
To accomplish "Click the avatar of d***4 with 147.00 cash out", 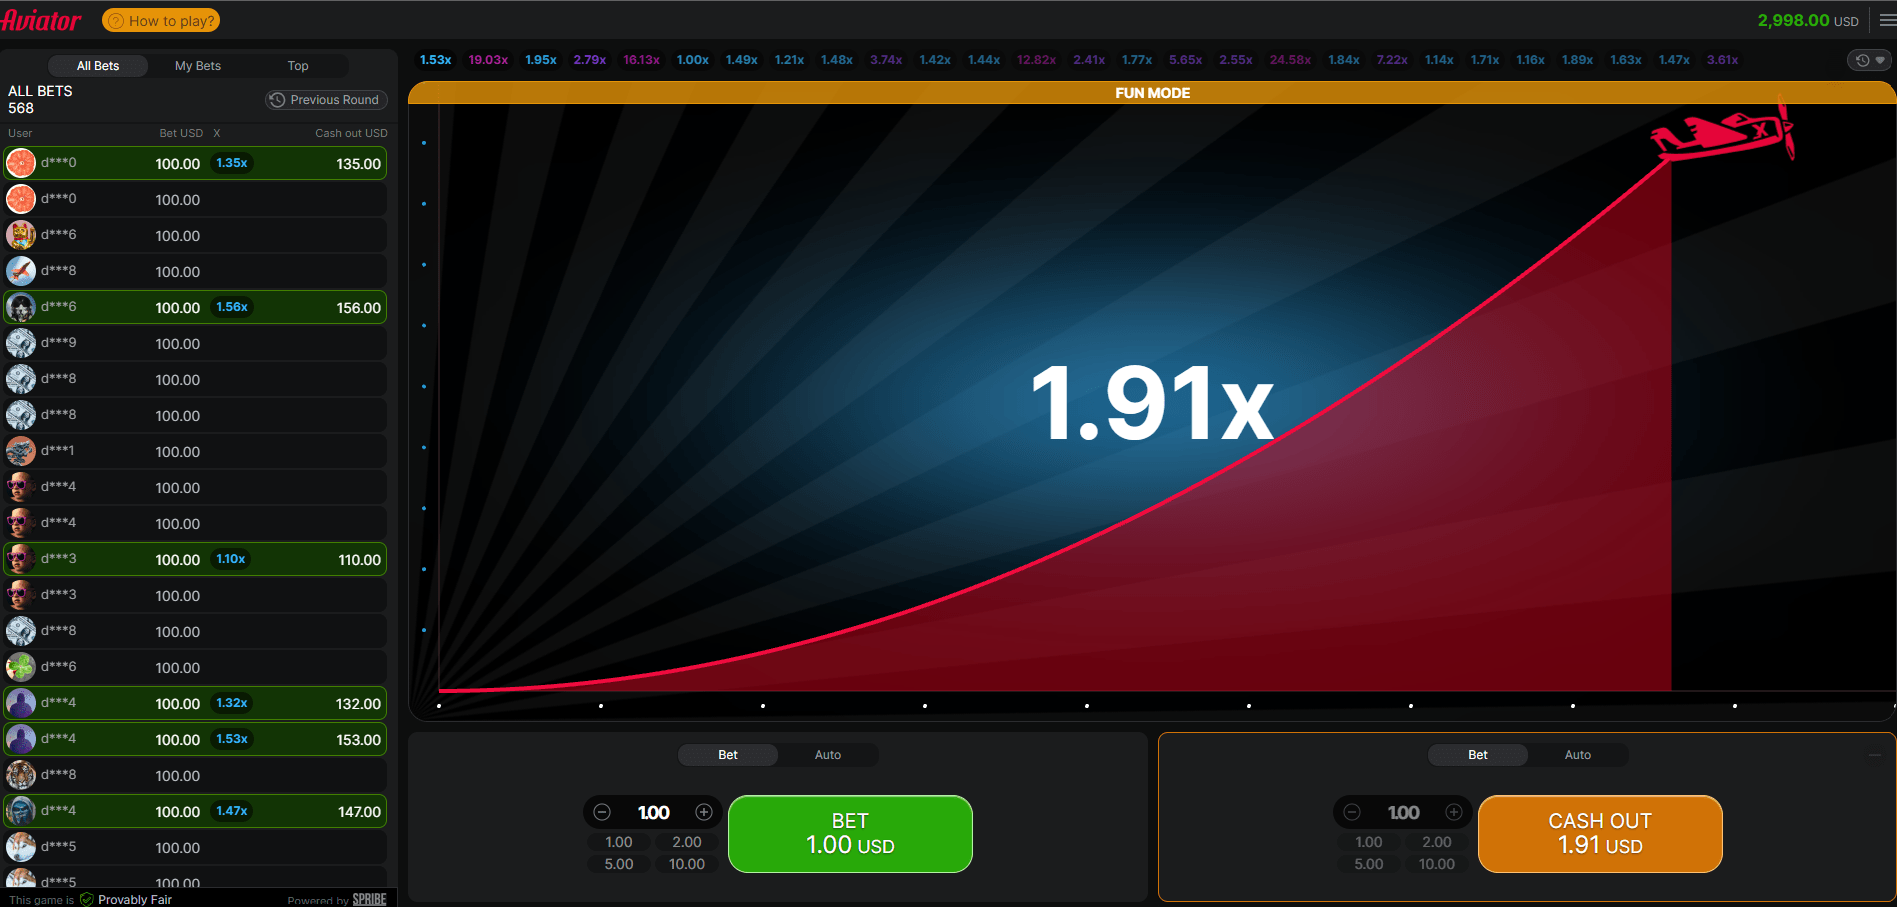I will click(21, 811).
